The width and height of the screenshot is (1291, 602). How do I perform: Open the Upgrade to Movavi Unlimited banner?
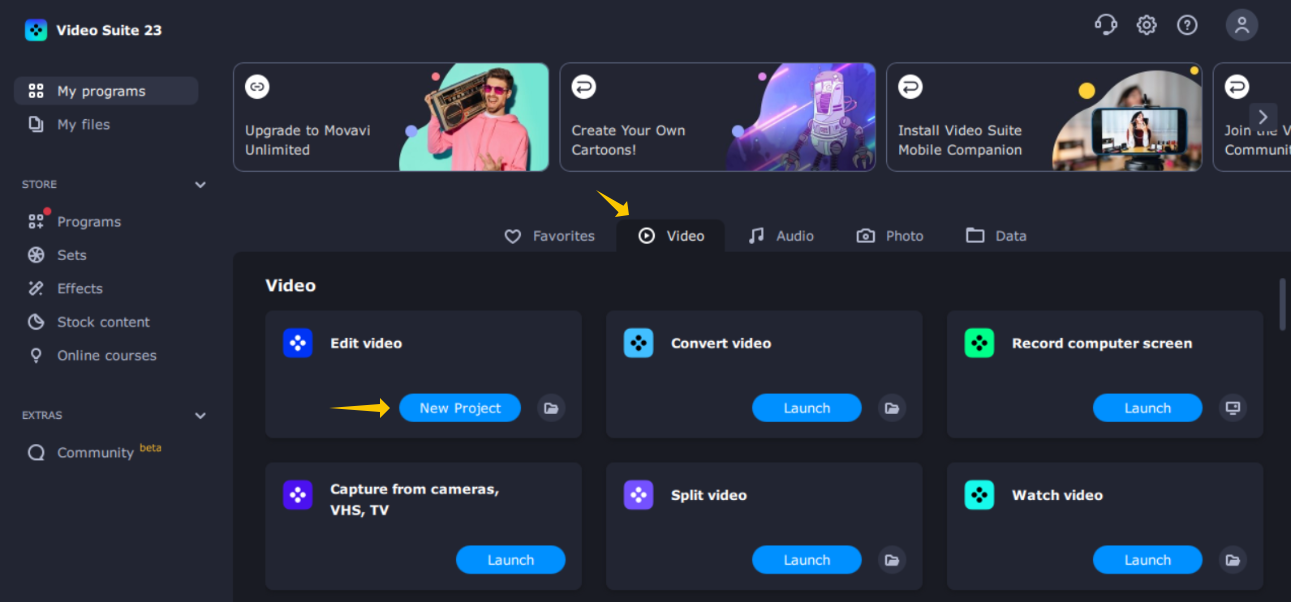click(x=391, y=117)
